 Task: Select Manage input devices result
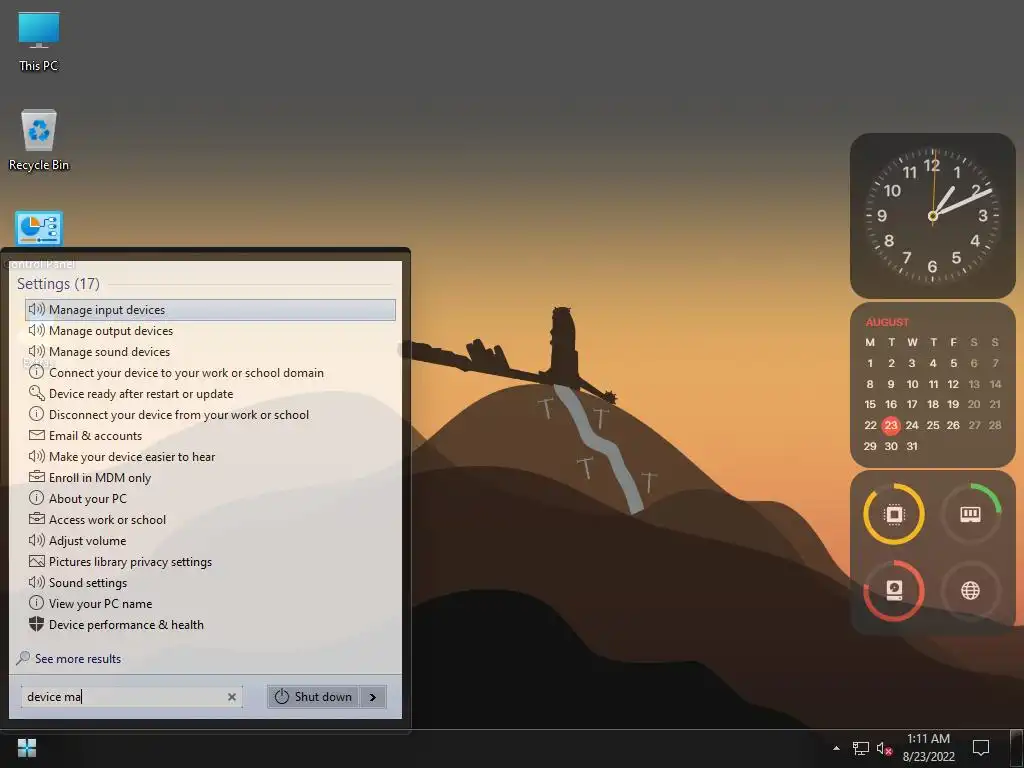pyautogui.click(x=210, y=310)
